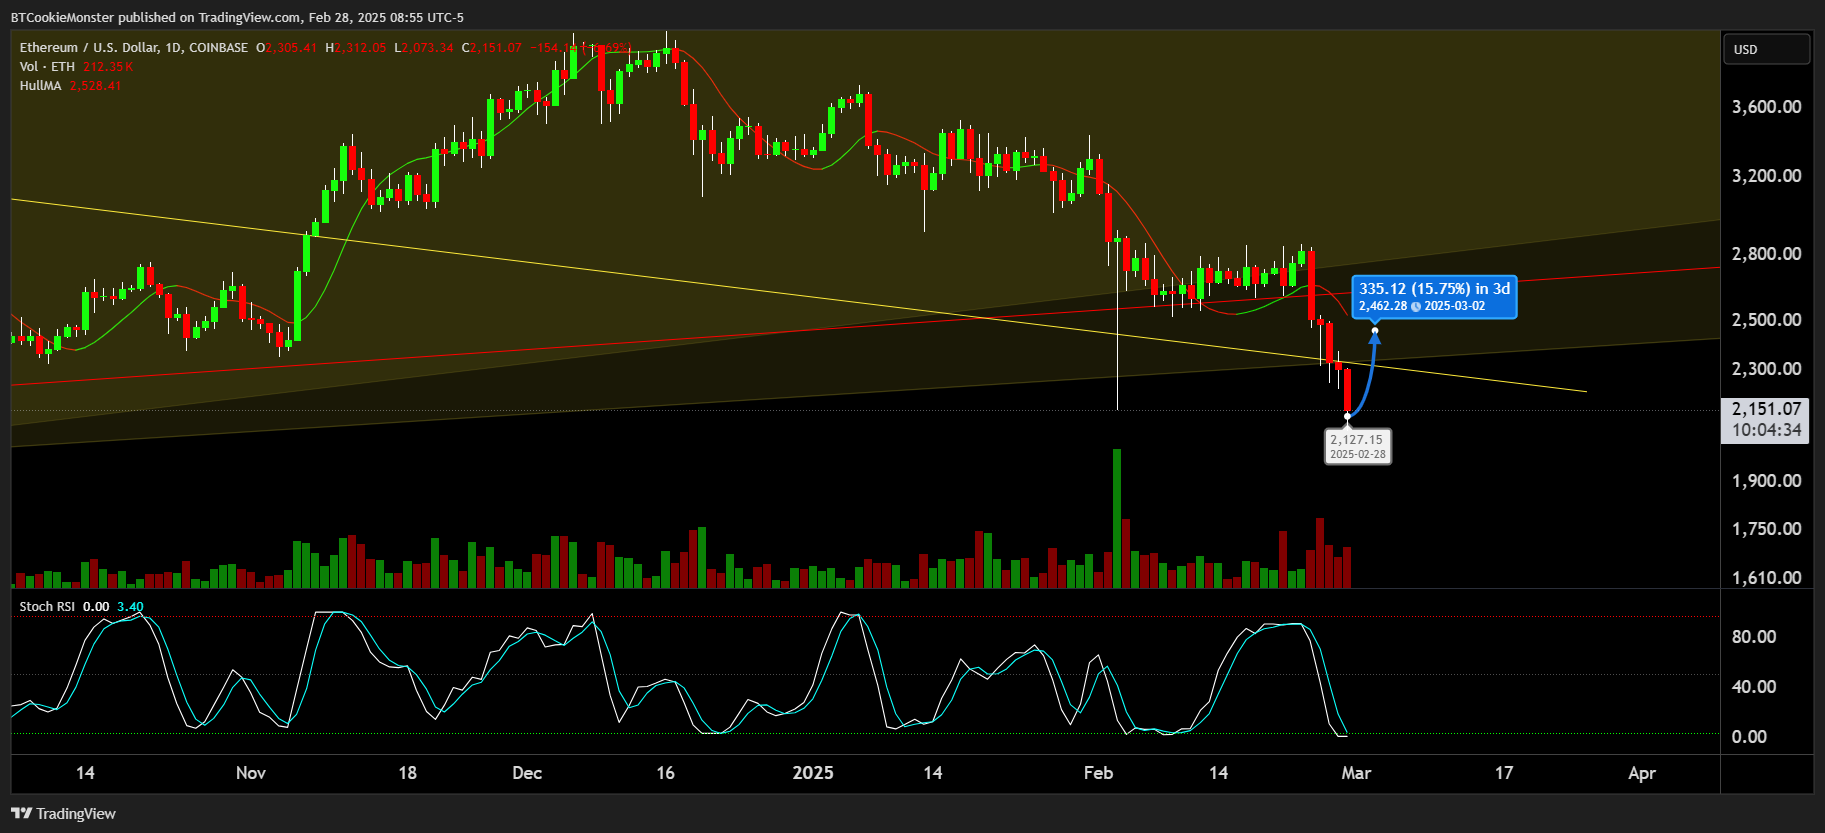Click the 16 date label on the time axis
The width and height of the screenshot is (1825, 833).
pos(665,773)
